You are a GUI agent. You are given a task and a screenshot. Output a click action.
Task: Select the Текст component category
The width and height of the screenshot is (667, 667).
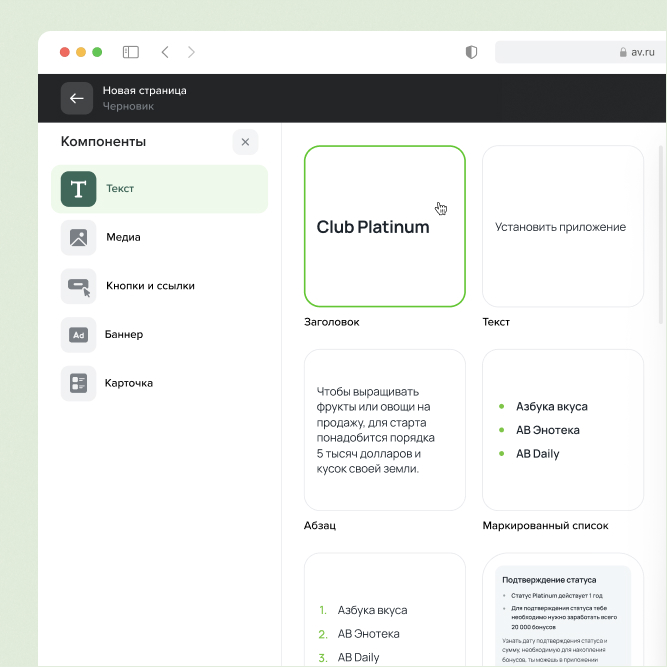[160, 189]
